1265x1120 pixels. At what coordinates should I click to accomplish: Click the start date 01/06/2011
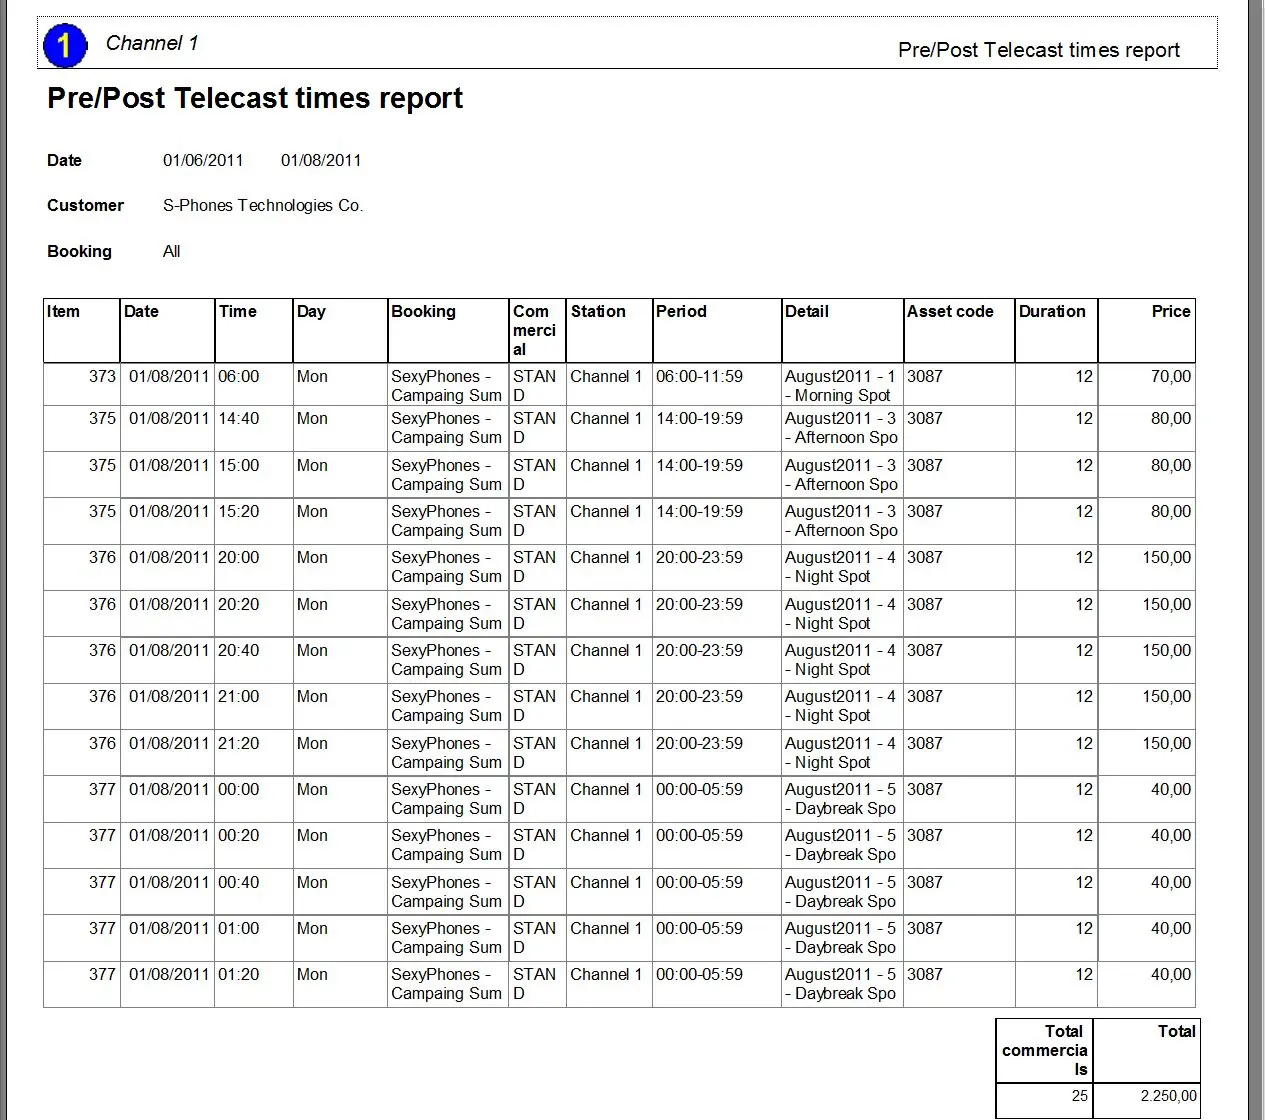click(x=203, y=160)
